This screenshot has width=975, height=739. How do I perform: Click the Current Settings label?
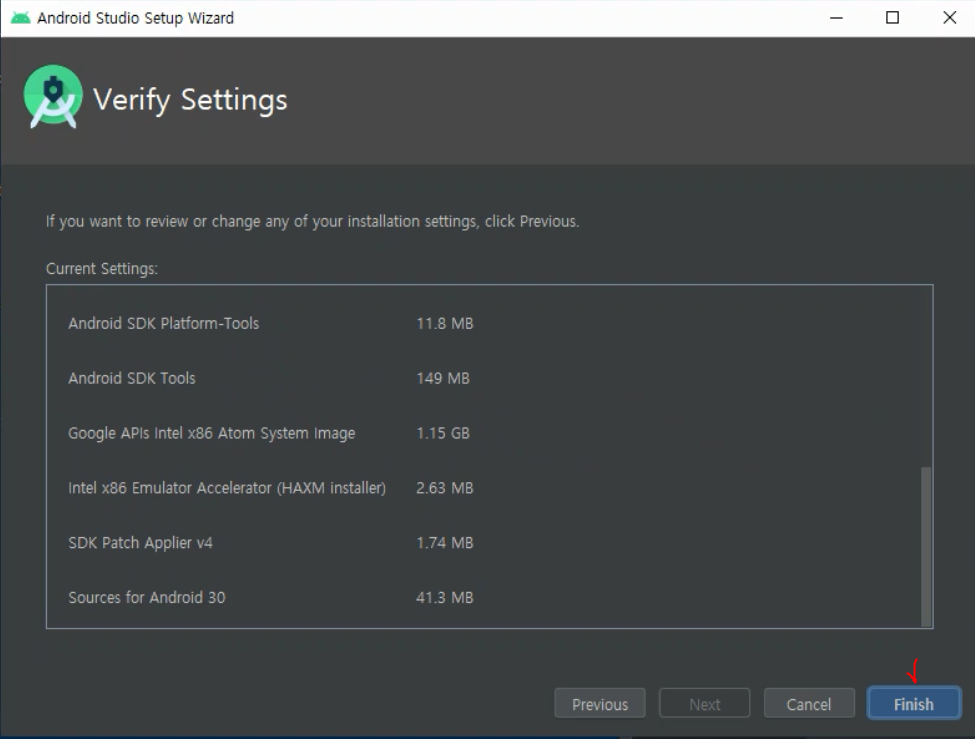tap(102, 269)
